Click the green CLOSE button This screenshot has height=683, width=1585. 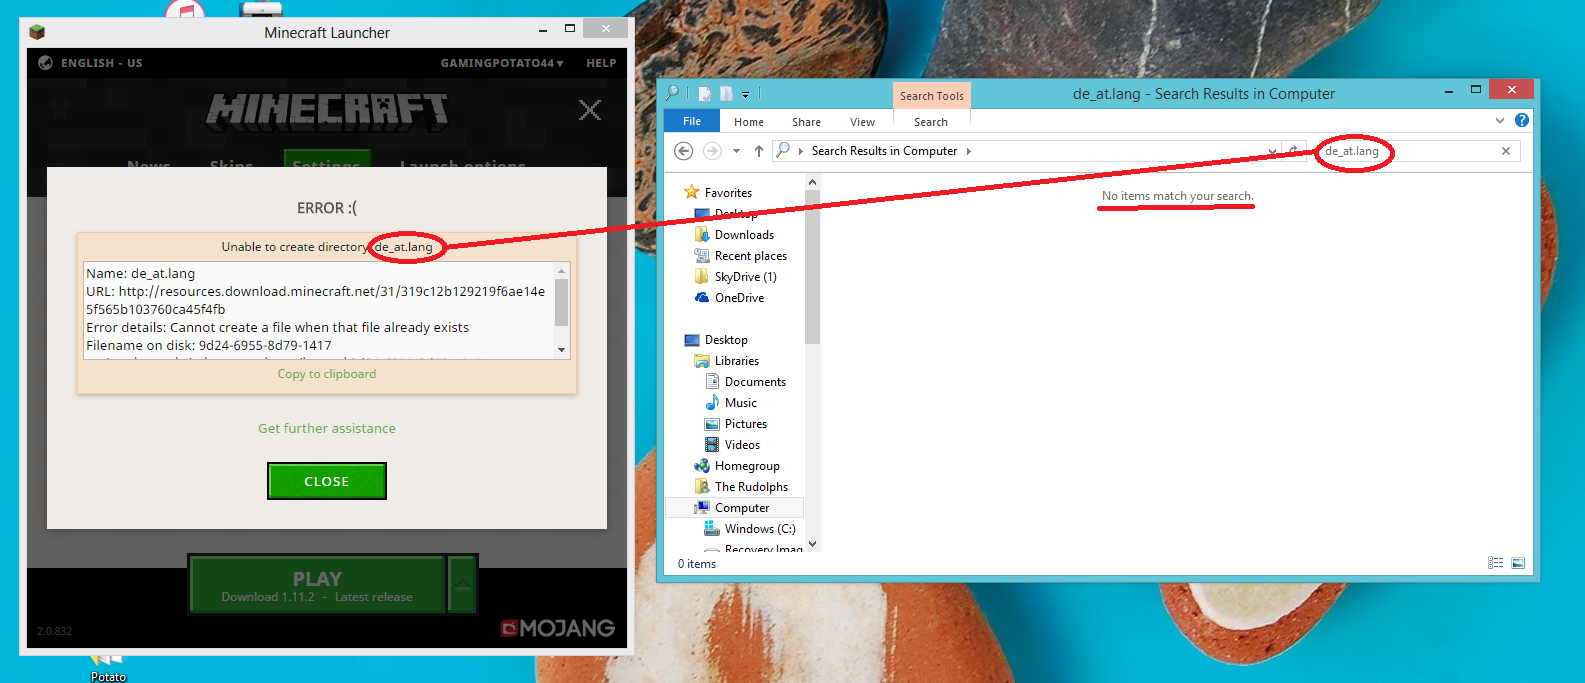point(327,481)
